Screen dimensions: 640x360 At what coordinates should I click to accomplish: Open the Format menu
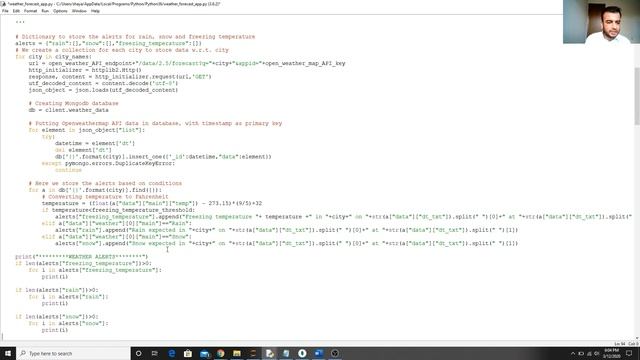[30, 11]
